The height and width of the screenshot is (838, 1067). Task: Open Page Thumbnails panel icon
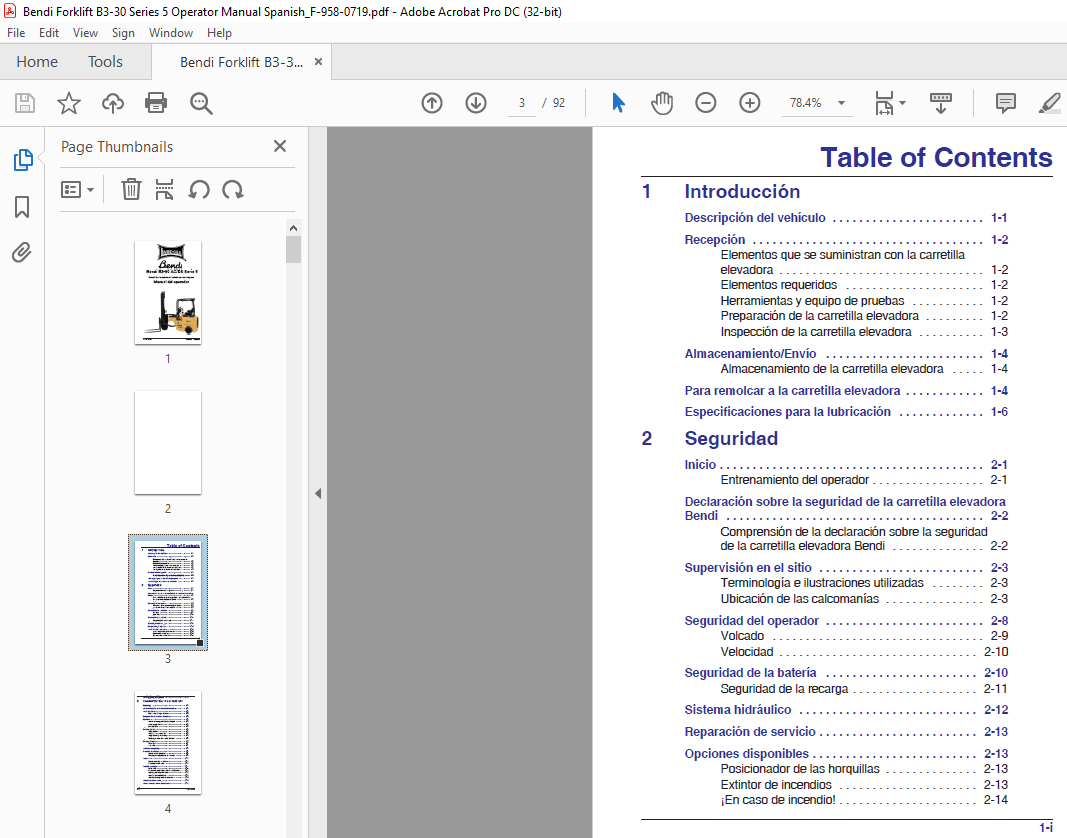(22, 159)
